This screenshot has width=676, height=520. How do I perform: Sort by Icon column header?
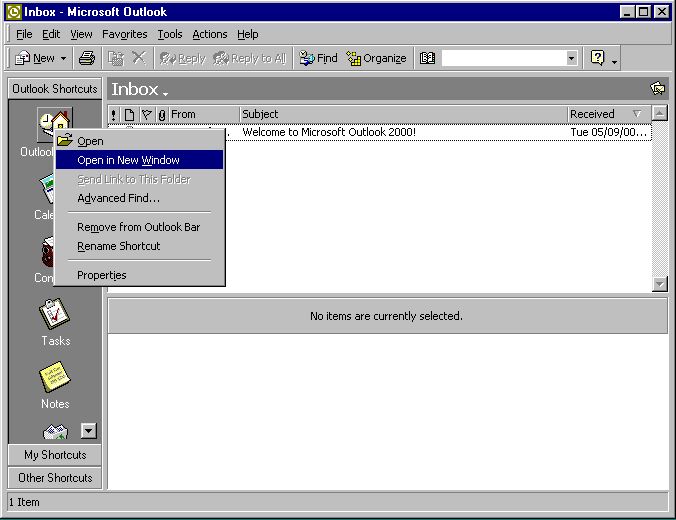(129, 115)
